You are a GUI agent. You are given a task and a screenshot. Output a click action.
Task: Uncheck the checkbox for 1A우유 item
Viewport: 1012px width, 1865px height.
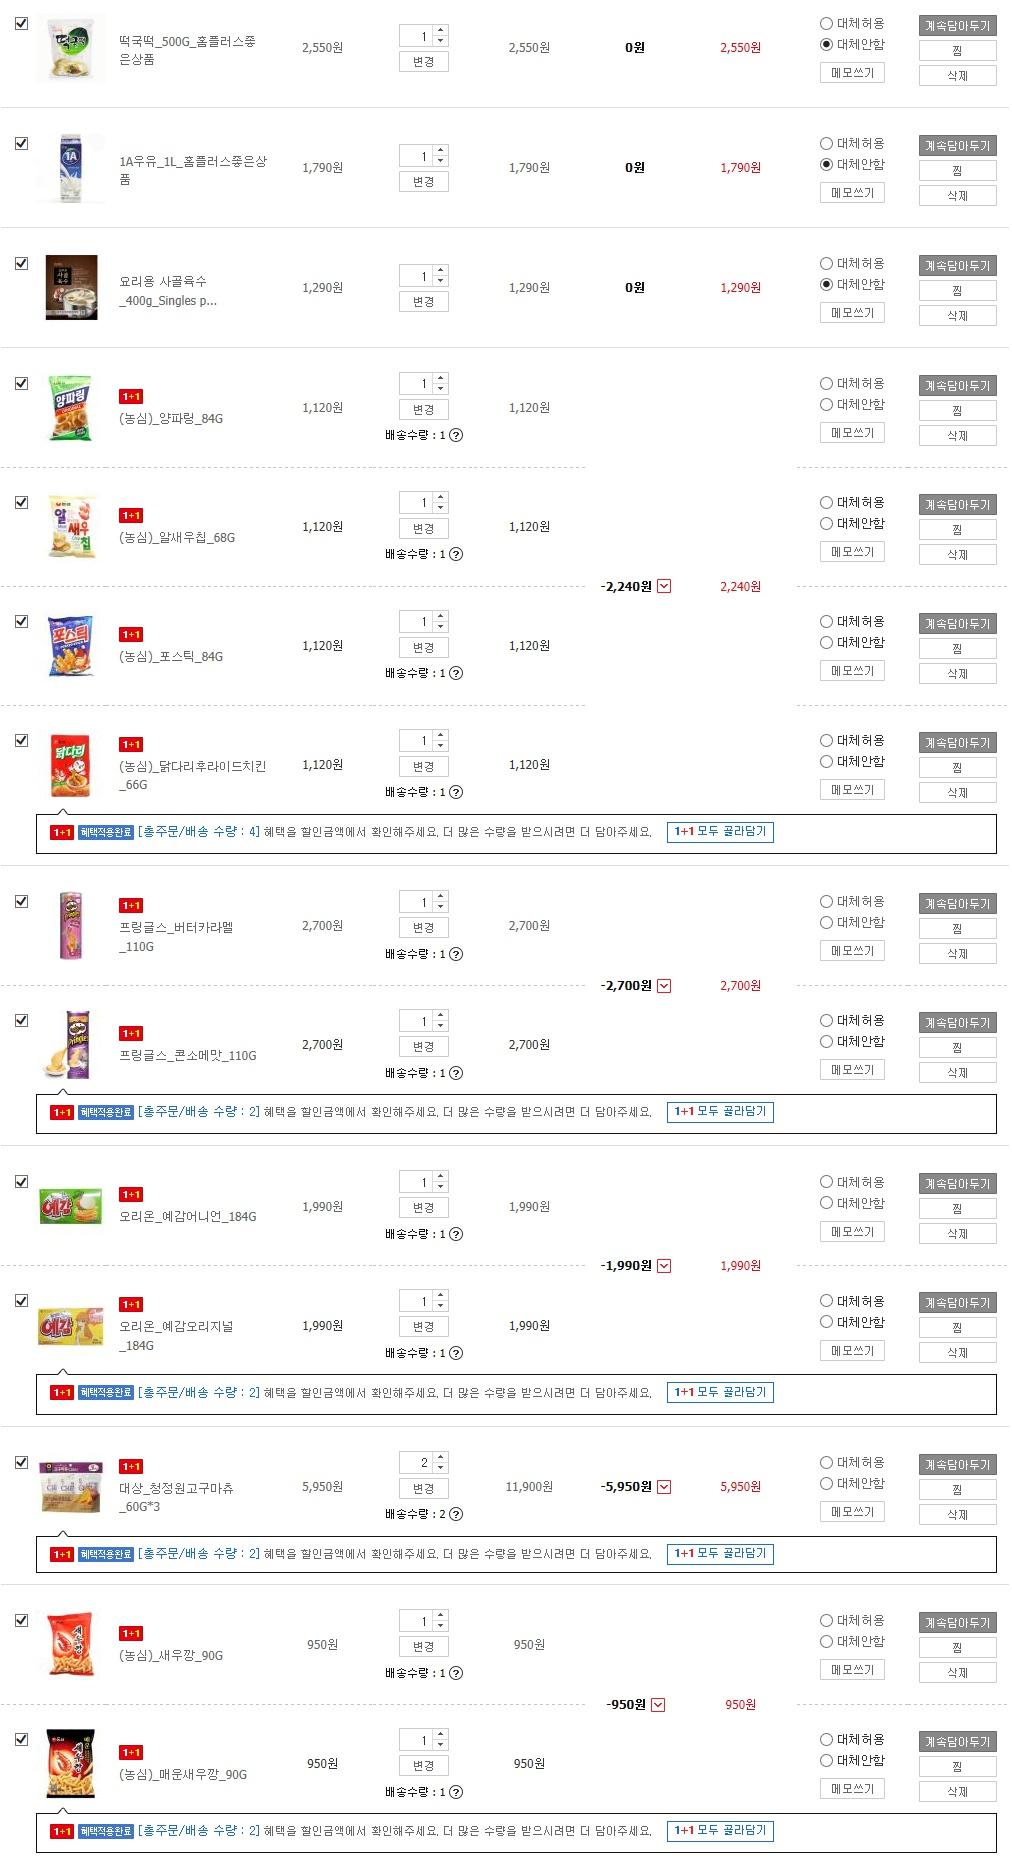(22, 144)
